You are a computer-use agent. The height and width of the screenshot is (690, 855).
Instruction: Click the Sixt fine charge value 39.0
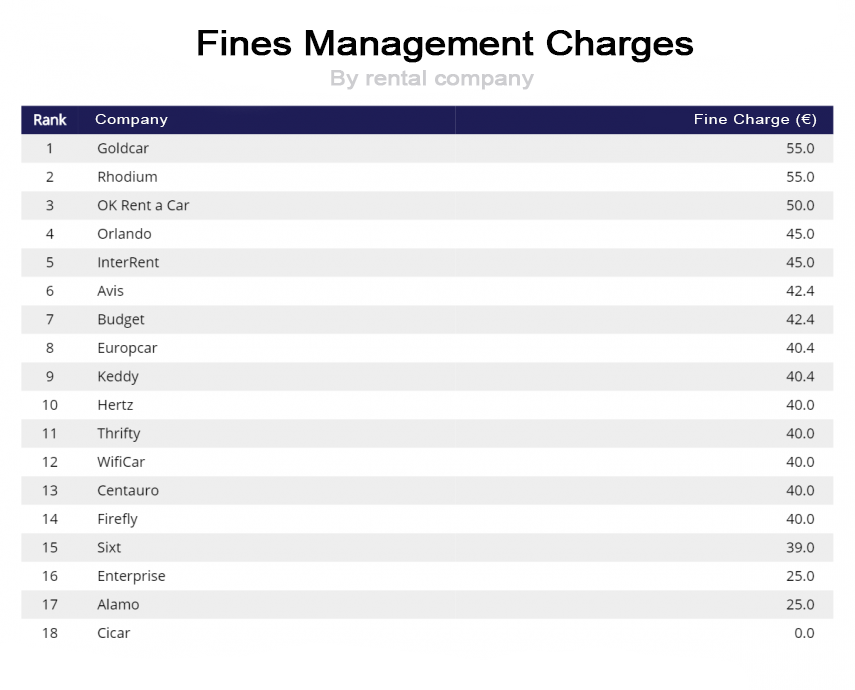pyautogui.click(x=800, y=548)
